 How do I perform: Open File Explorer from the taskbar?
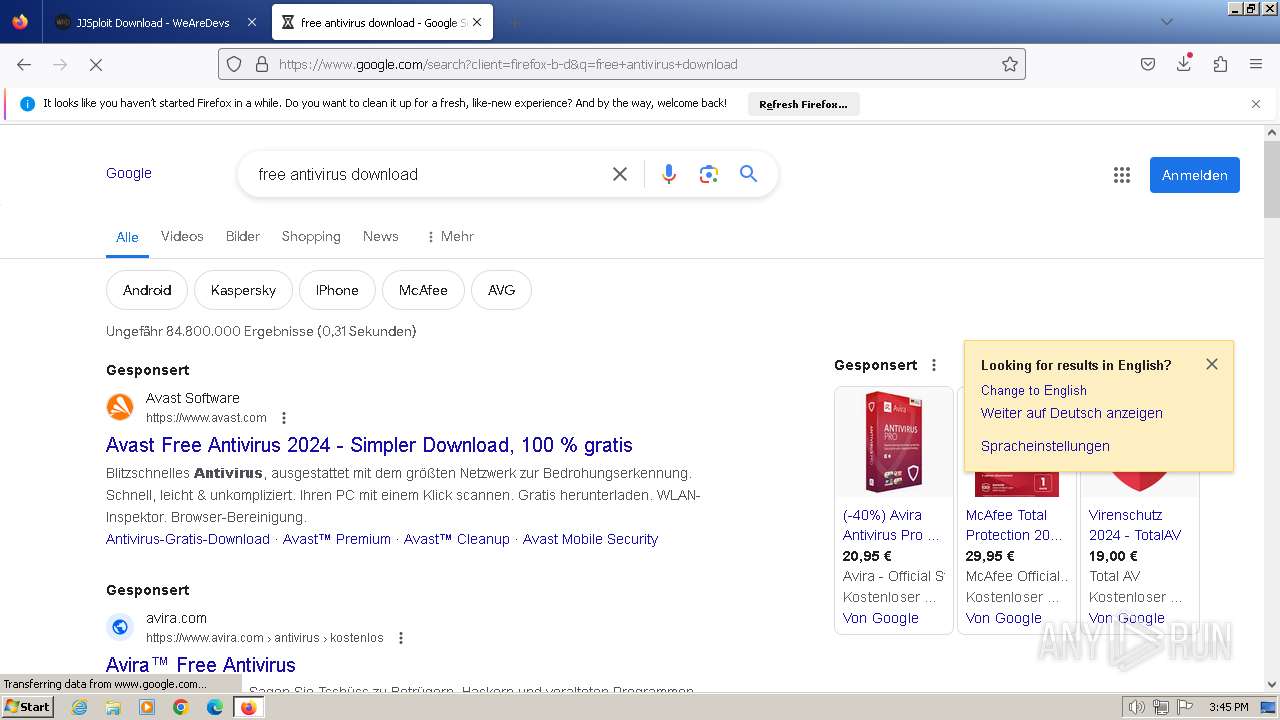click(x=113, y=707)
